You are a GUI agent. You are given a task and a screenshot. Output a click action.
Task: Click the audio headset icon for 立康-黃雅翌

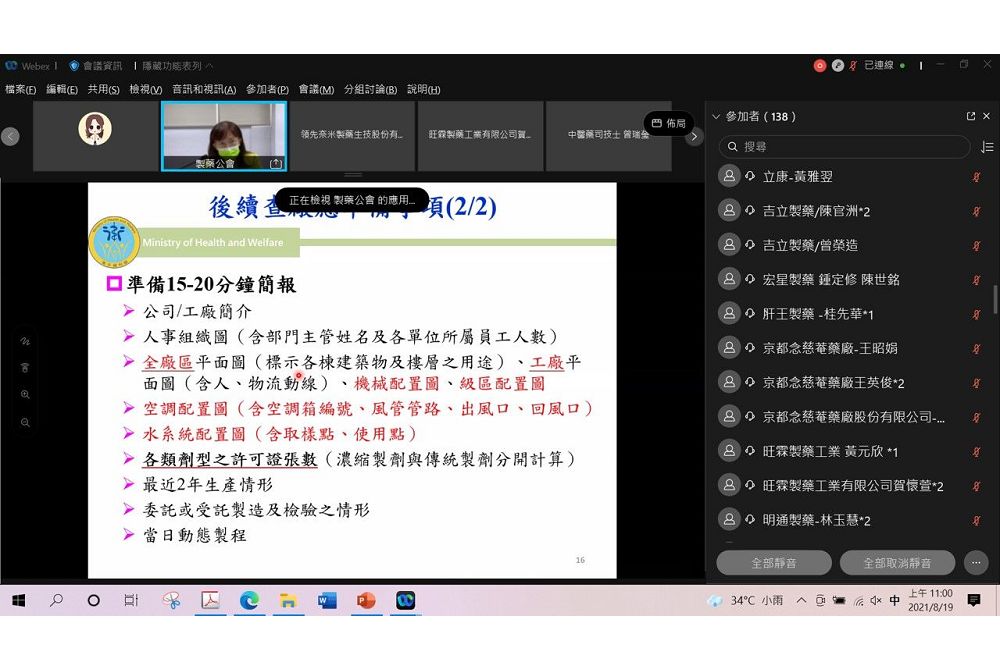pos(751,176)
